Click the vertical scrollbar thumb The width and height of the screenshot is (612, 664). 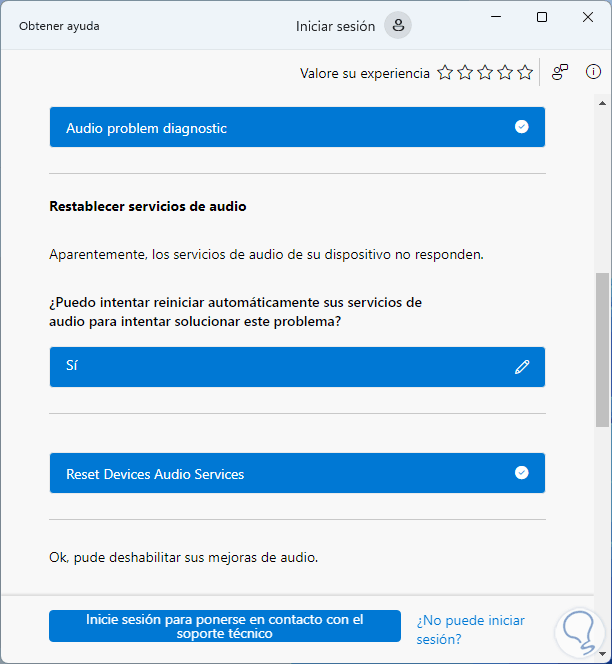click(602, 350)
